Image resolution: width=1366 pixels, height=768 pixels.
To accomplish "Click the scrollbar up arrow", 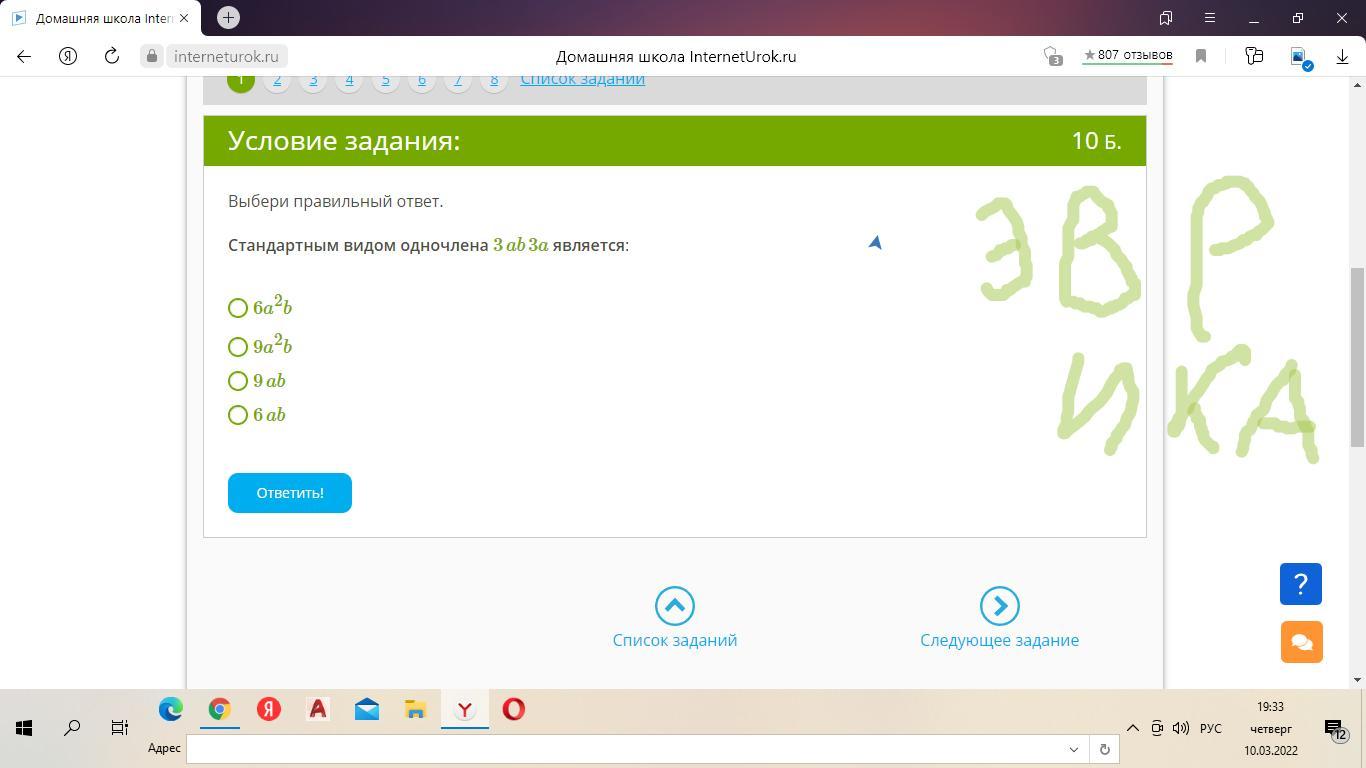I will pyautogui.click(x=1358, y=84).
